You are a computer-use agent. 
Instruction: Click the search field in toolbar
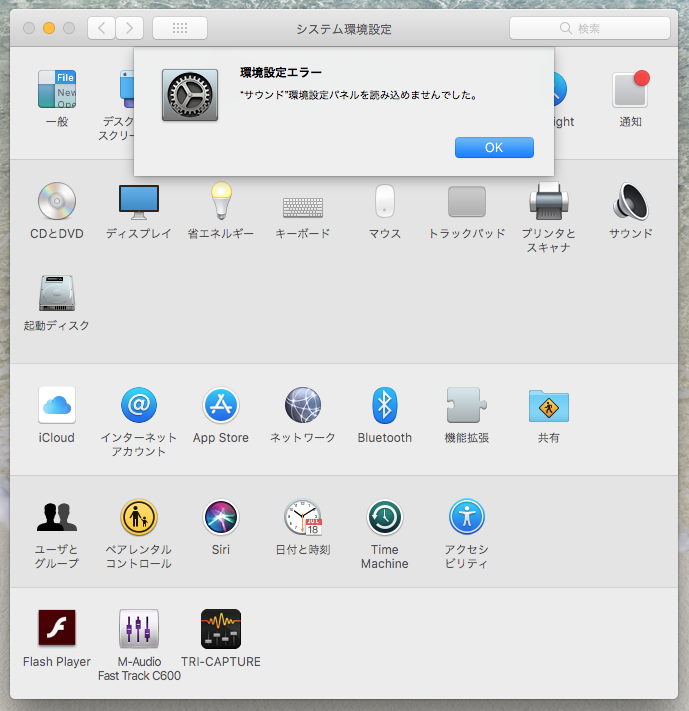pyautogui.click(x=589, y=28)
